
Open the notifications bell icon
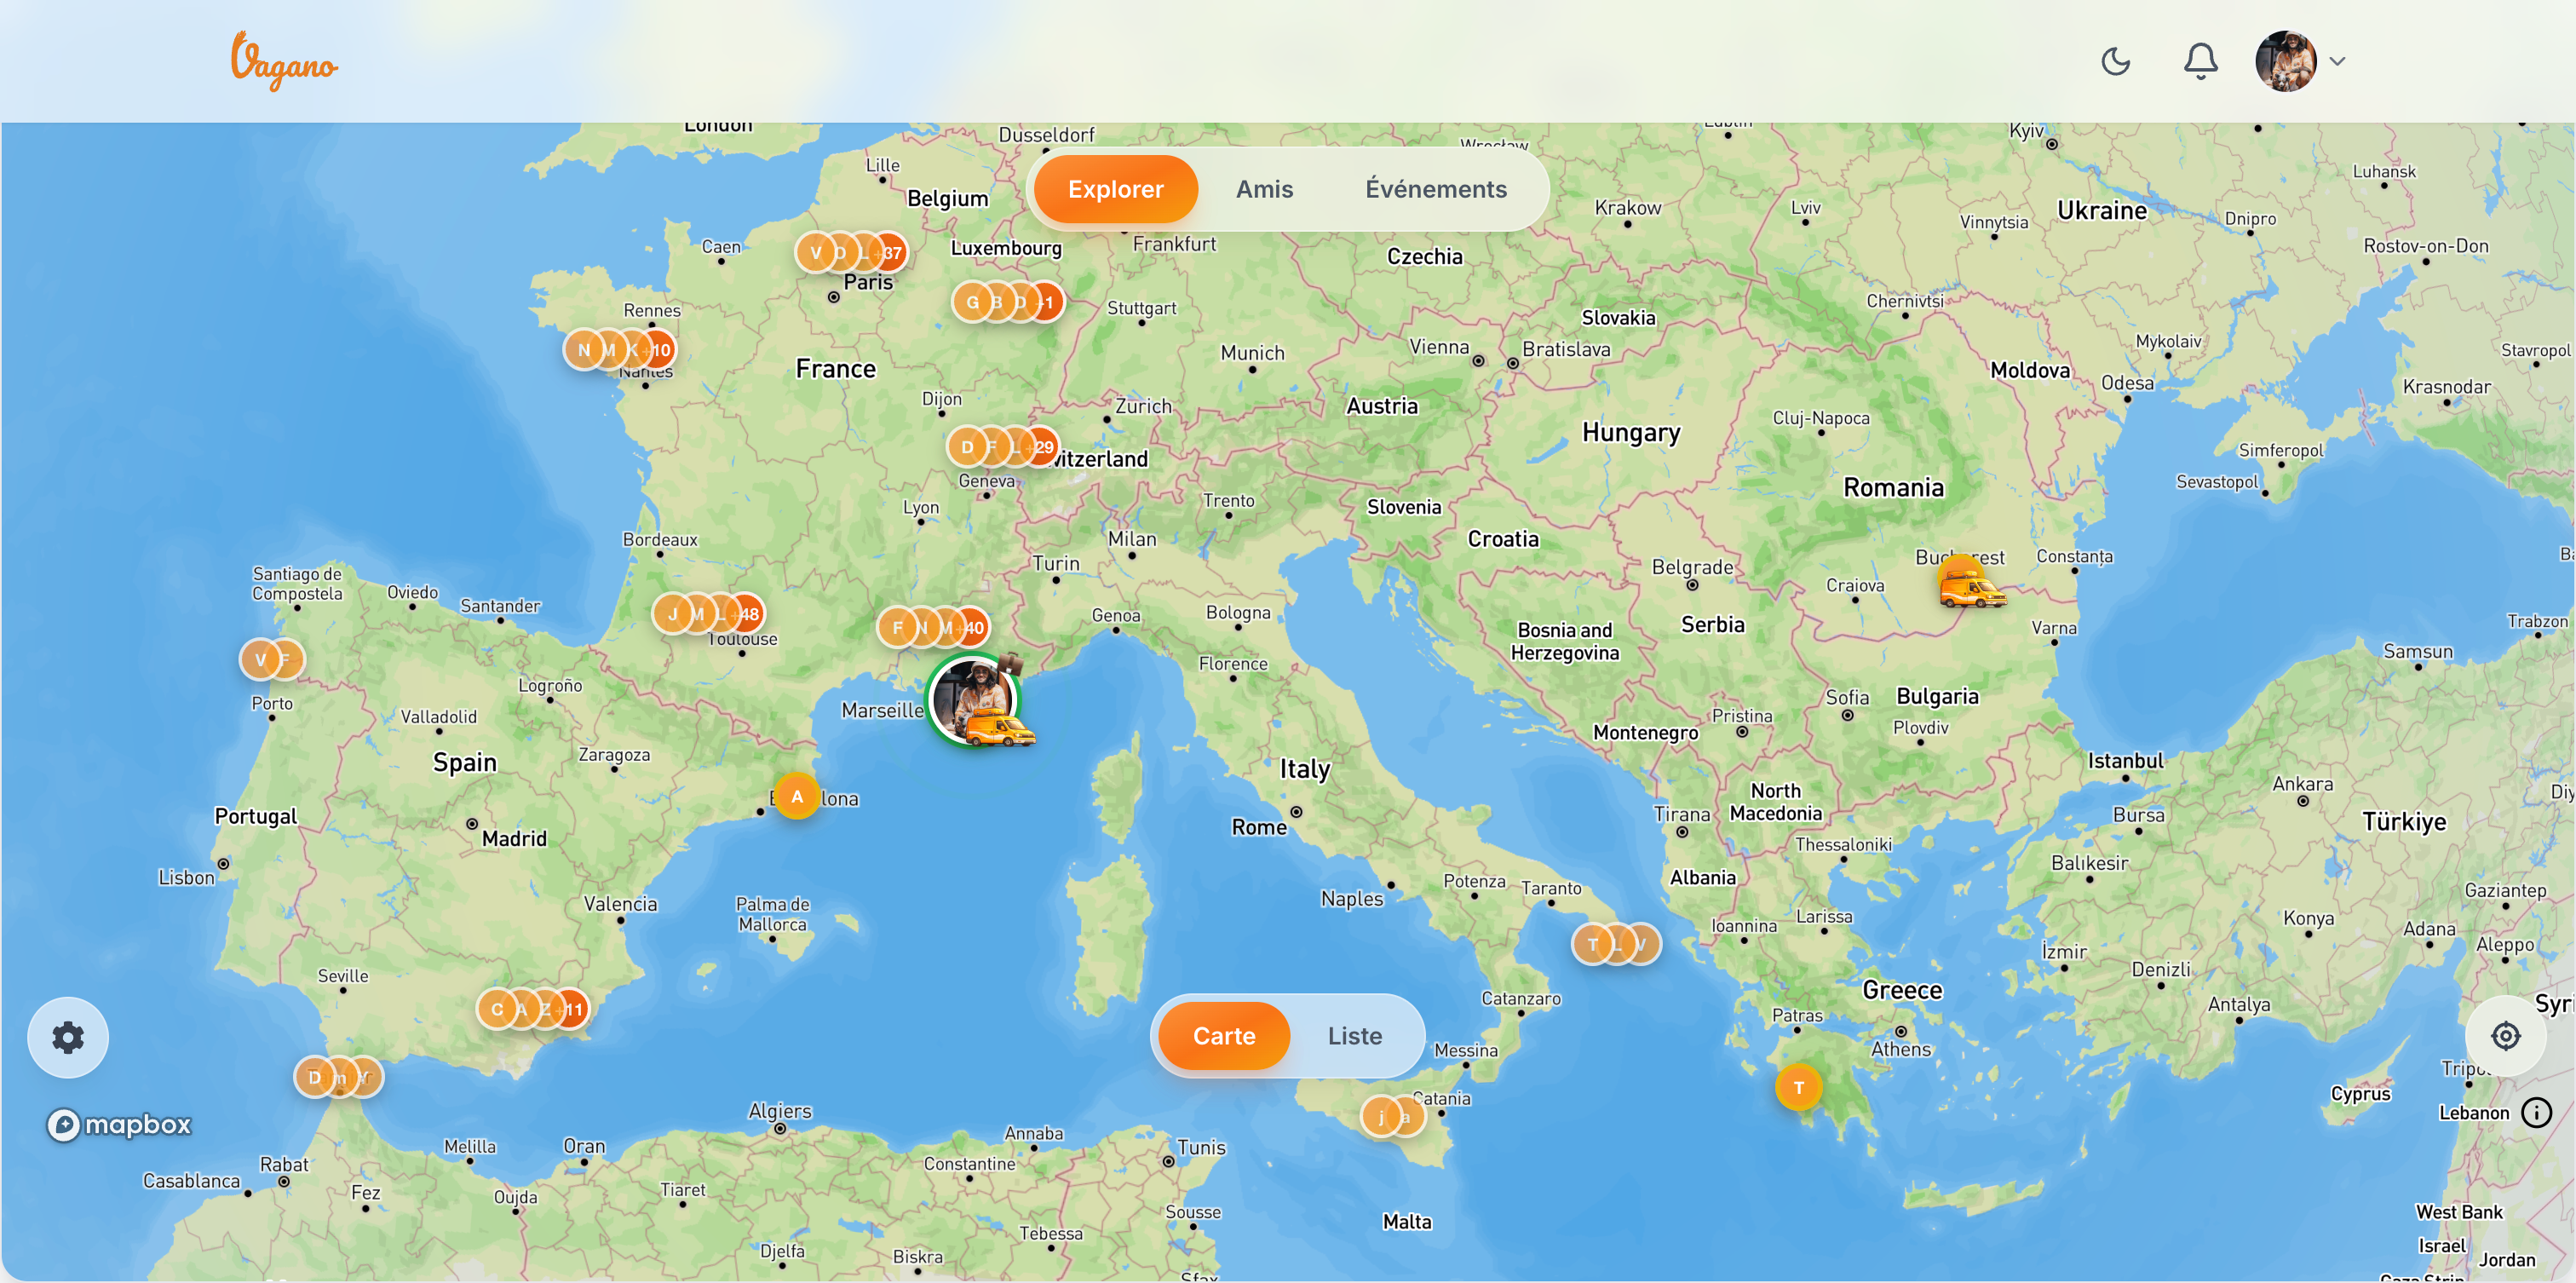tap(2200, 61)
